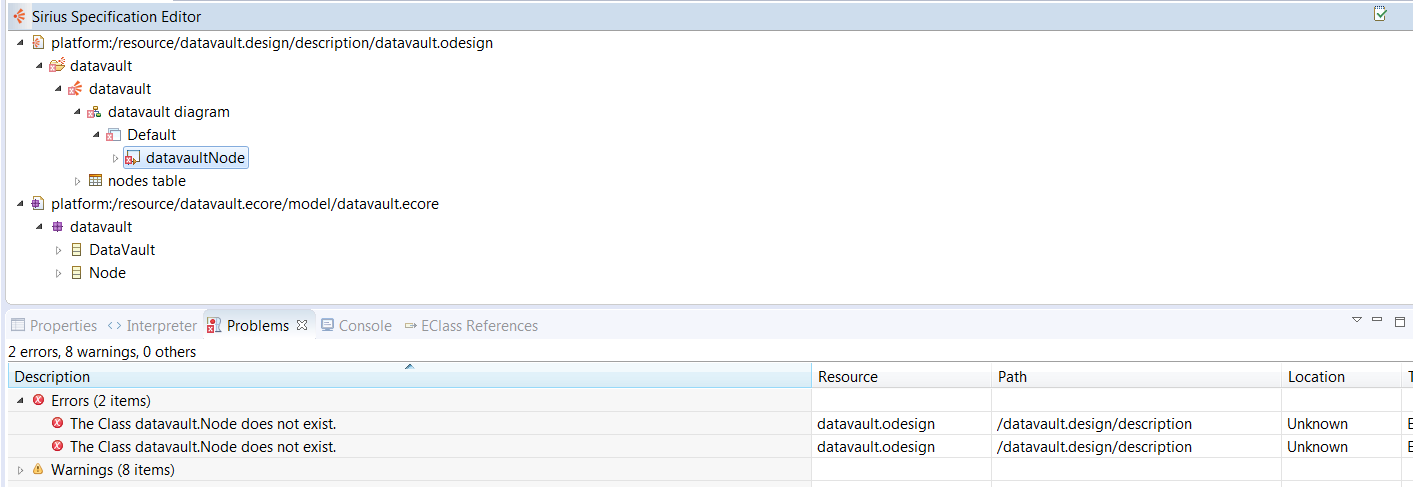Click the datavault EPackage icon
The height and width of the screenshot is (487, 1413).
pos(57,227)
